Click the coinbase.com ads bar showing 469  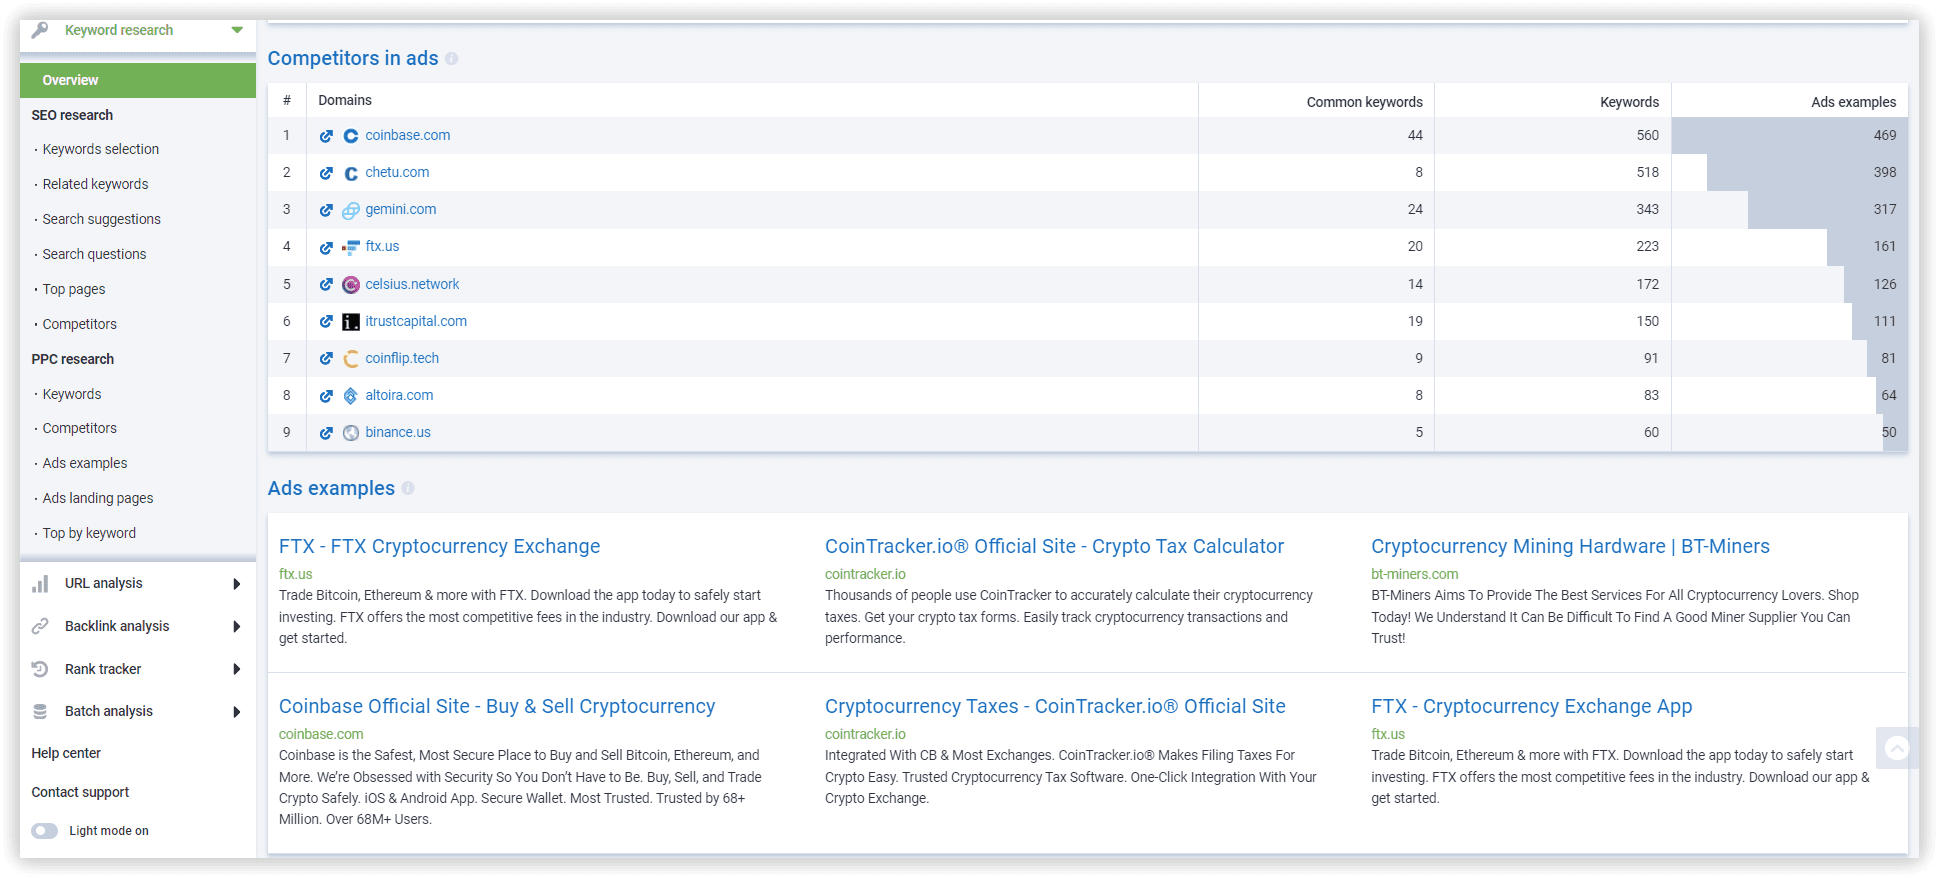(x=1789, y=136)
